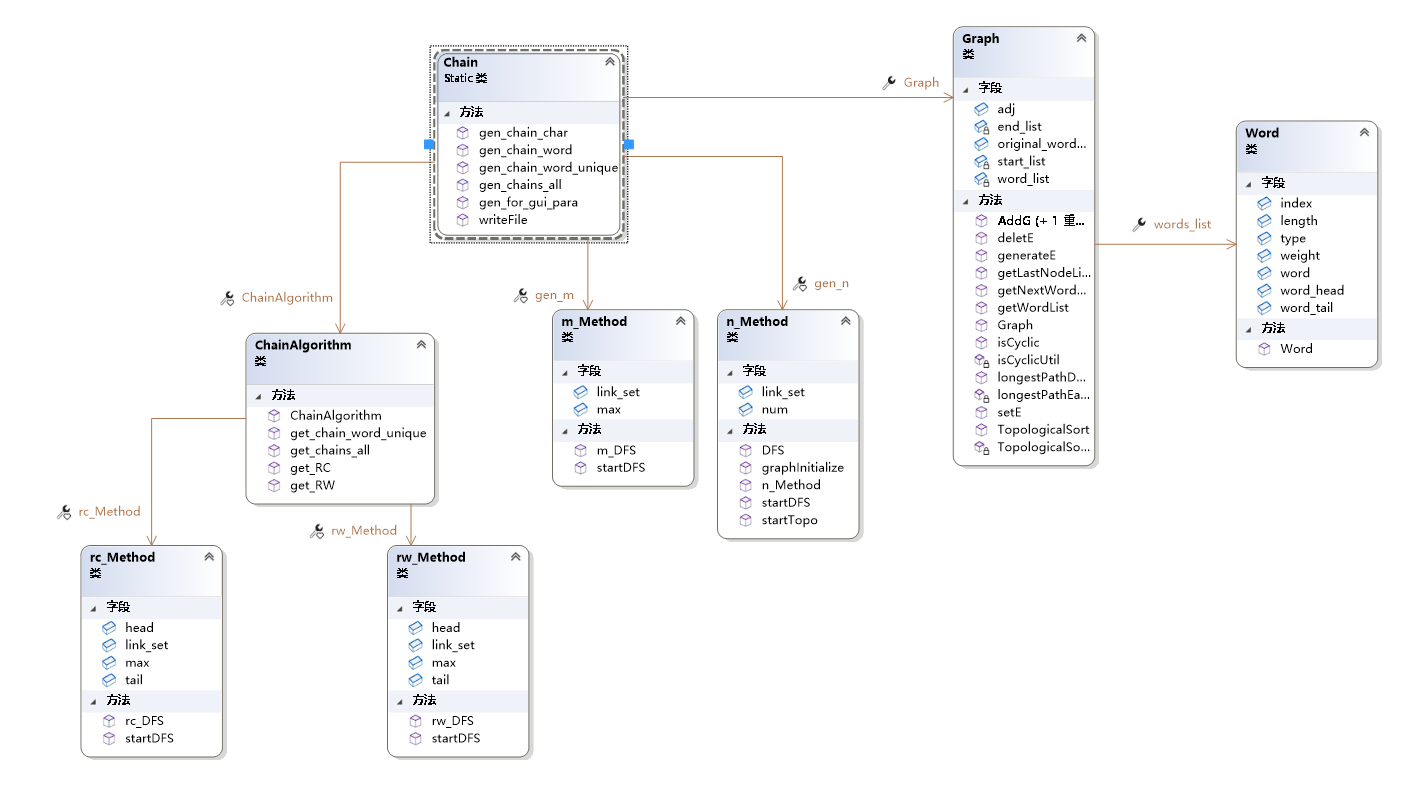Click the rw_DFS method icon
This screenshot has height=786, width=1405.
(416, 721)
